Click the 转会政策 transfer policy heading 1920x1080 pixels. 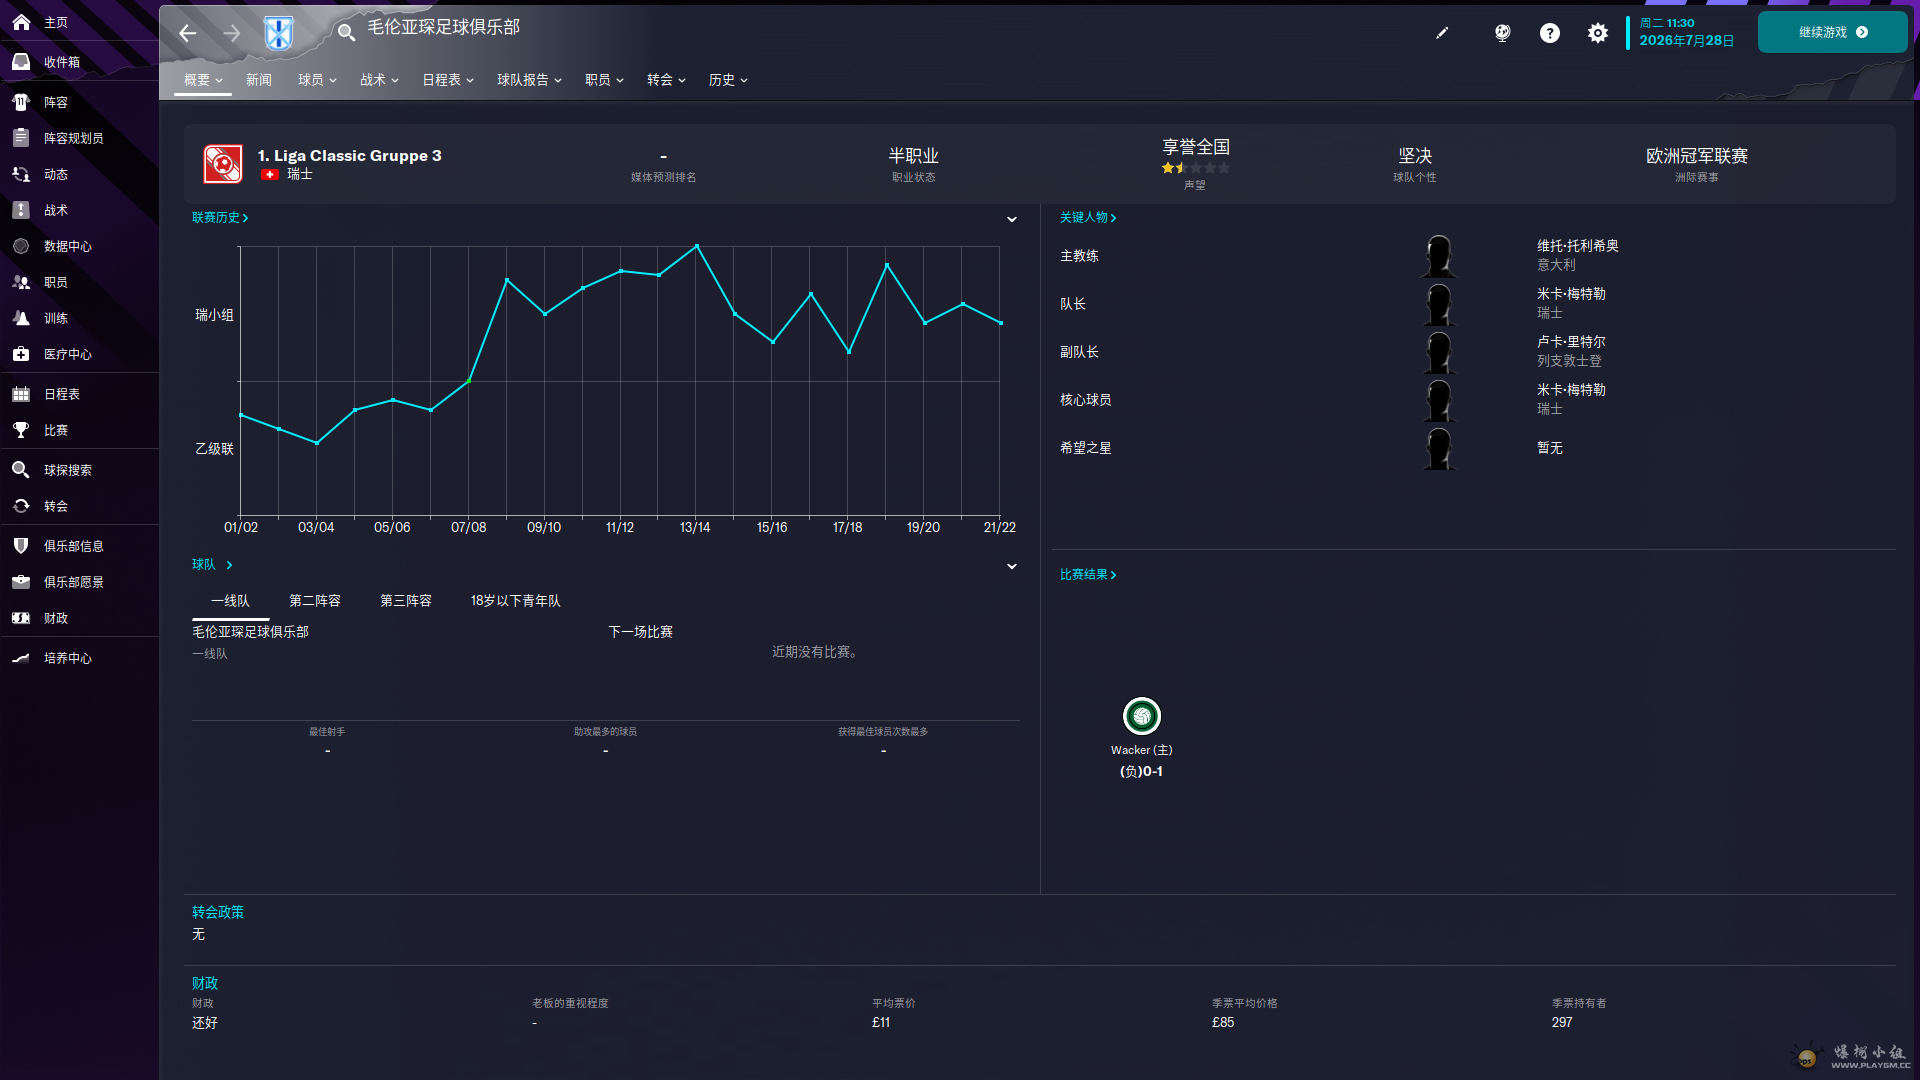point(218,912)
